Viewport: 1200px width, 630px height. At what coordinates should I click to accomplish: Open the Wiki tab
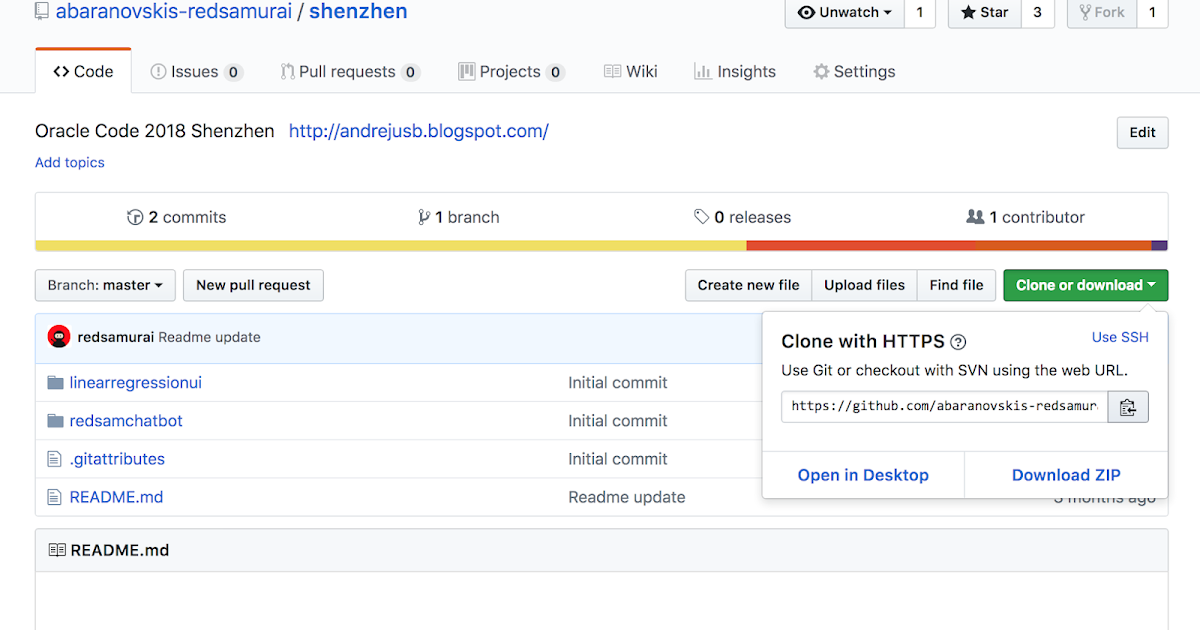[630, 71]
